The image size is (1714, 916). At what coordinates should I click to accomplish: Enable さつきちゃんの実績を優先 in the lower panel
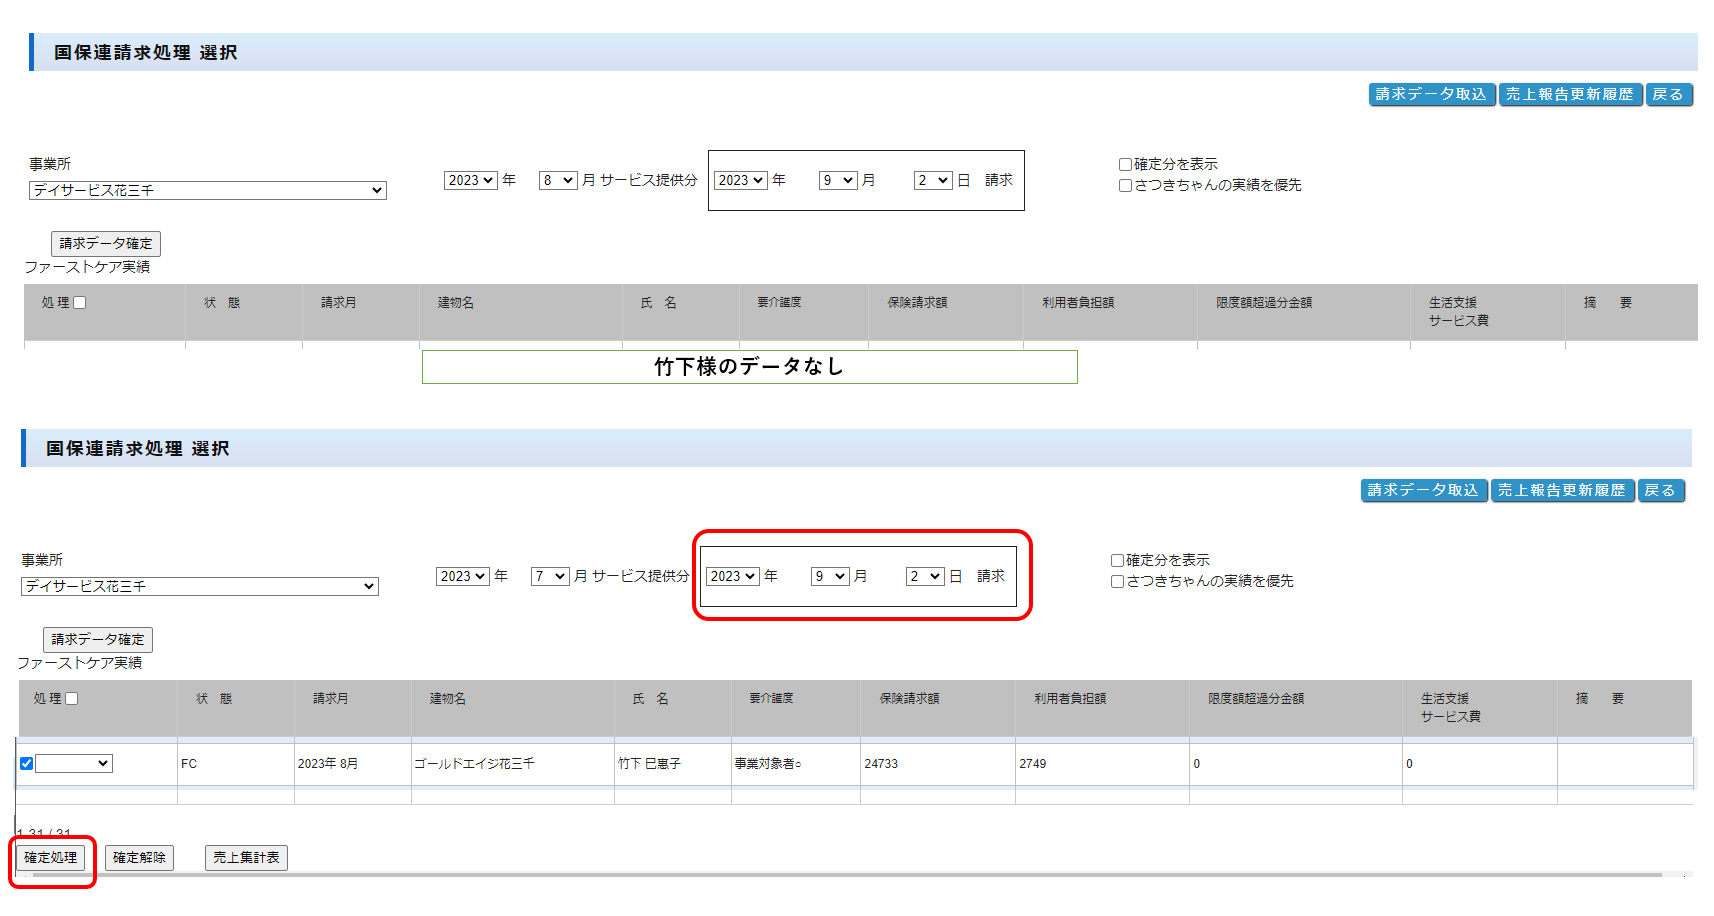click(x=1117, y=582)
